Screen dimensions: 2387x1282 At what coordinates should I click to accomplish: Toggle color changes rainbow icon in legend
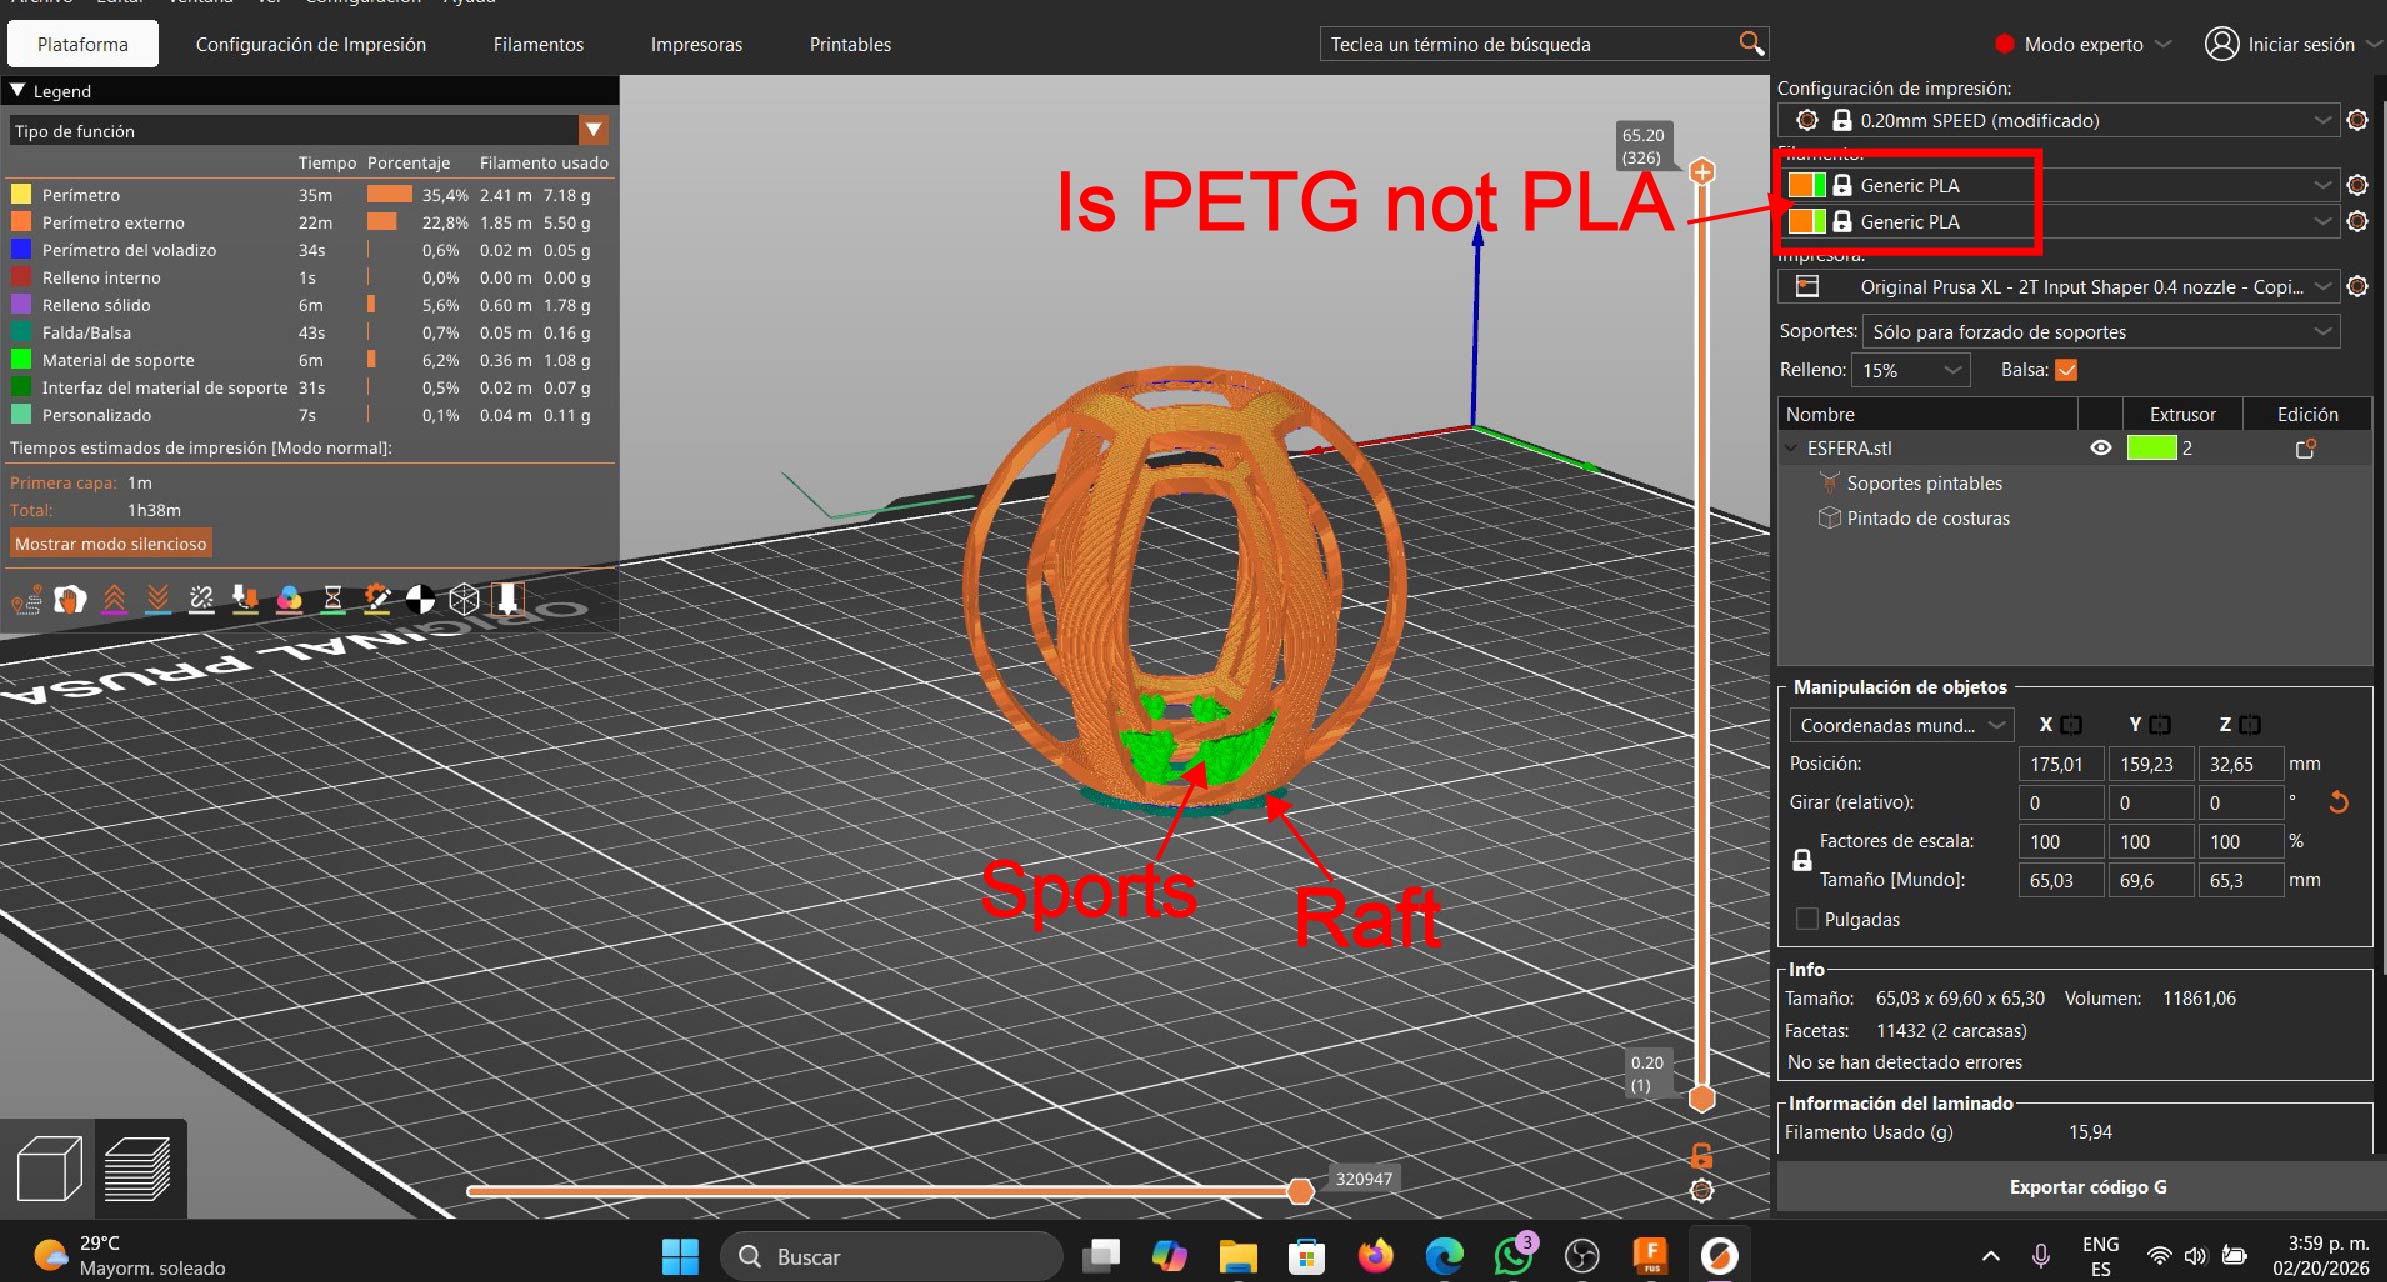click(x=289, y=599)
